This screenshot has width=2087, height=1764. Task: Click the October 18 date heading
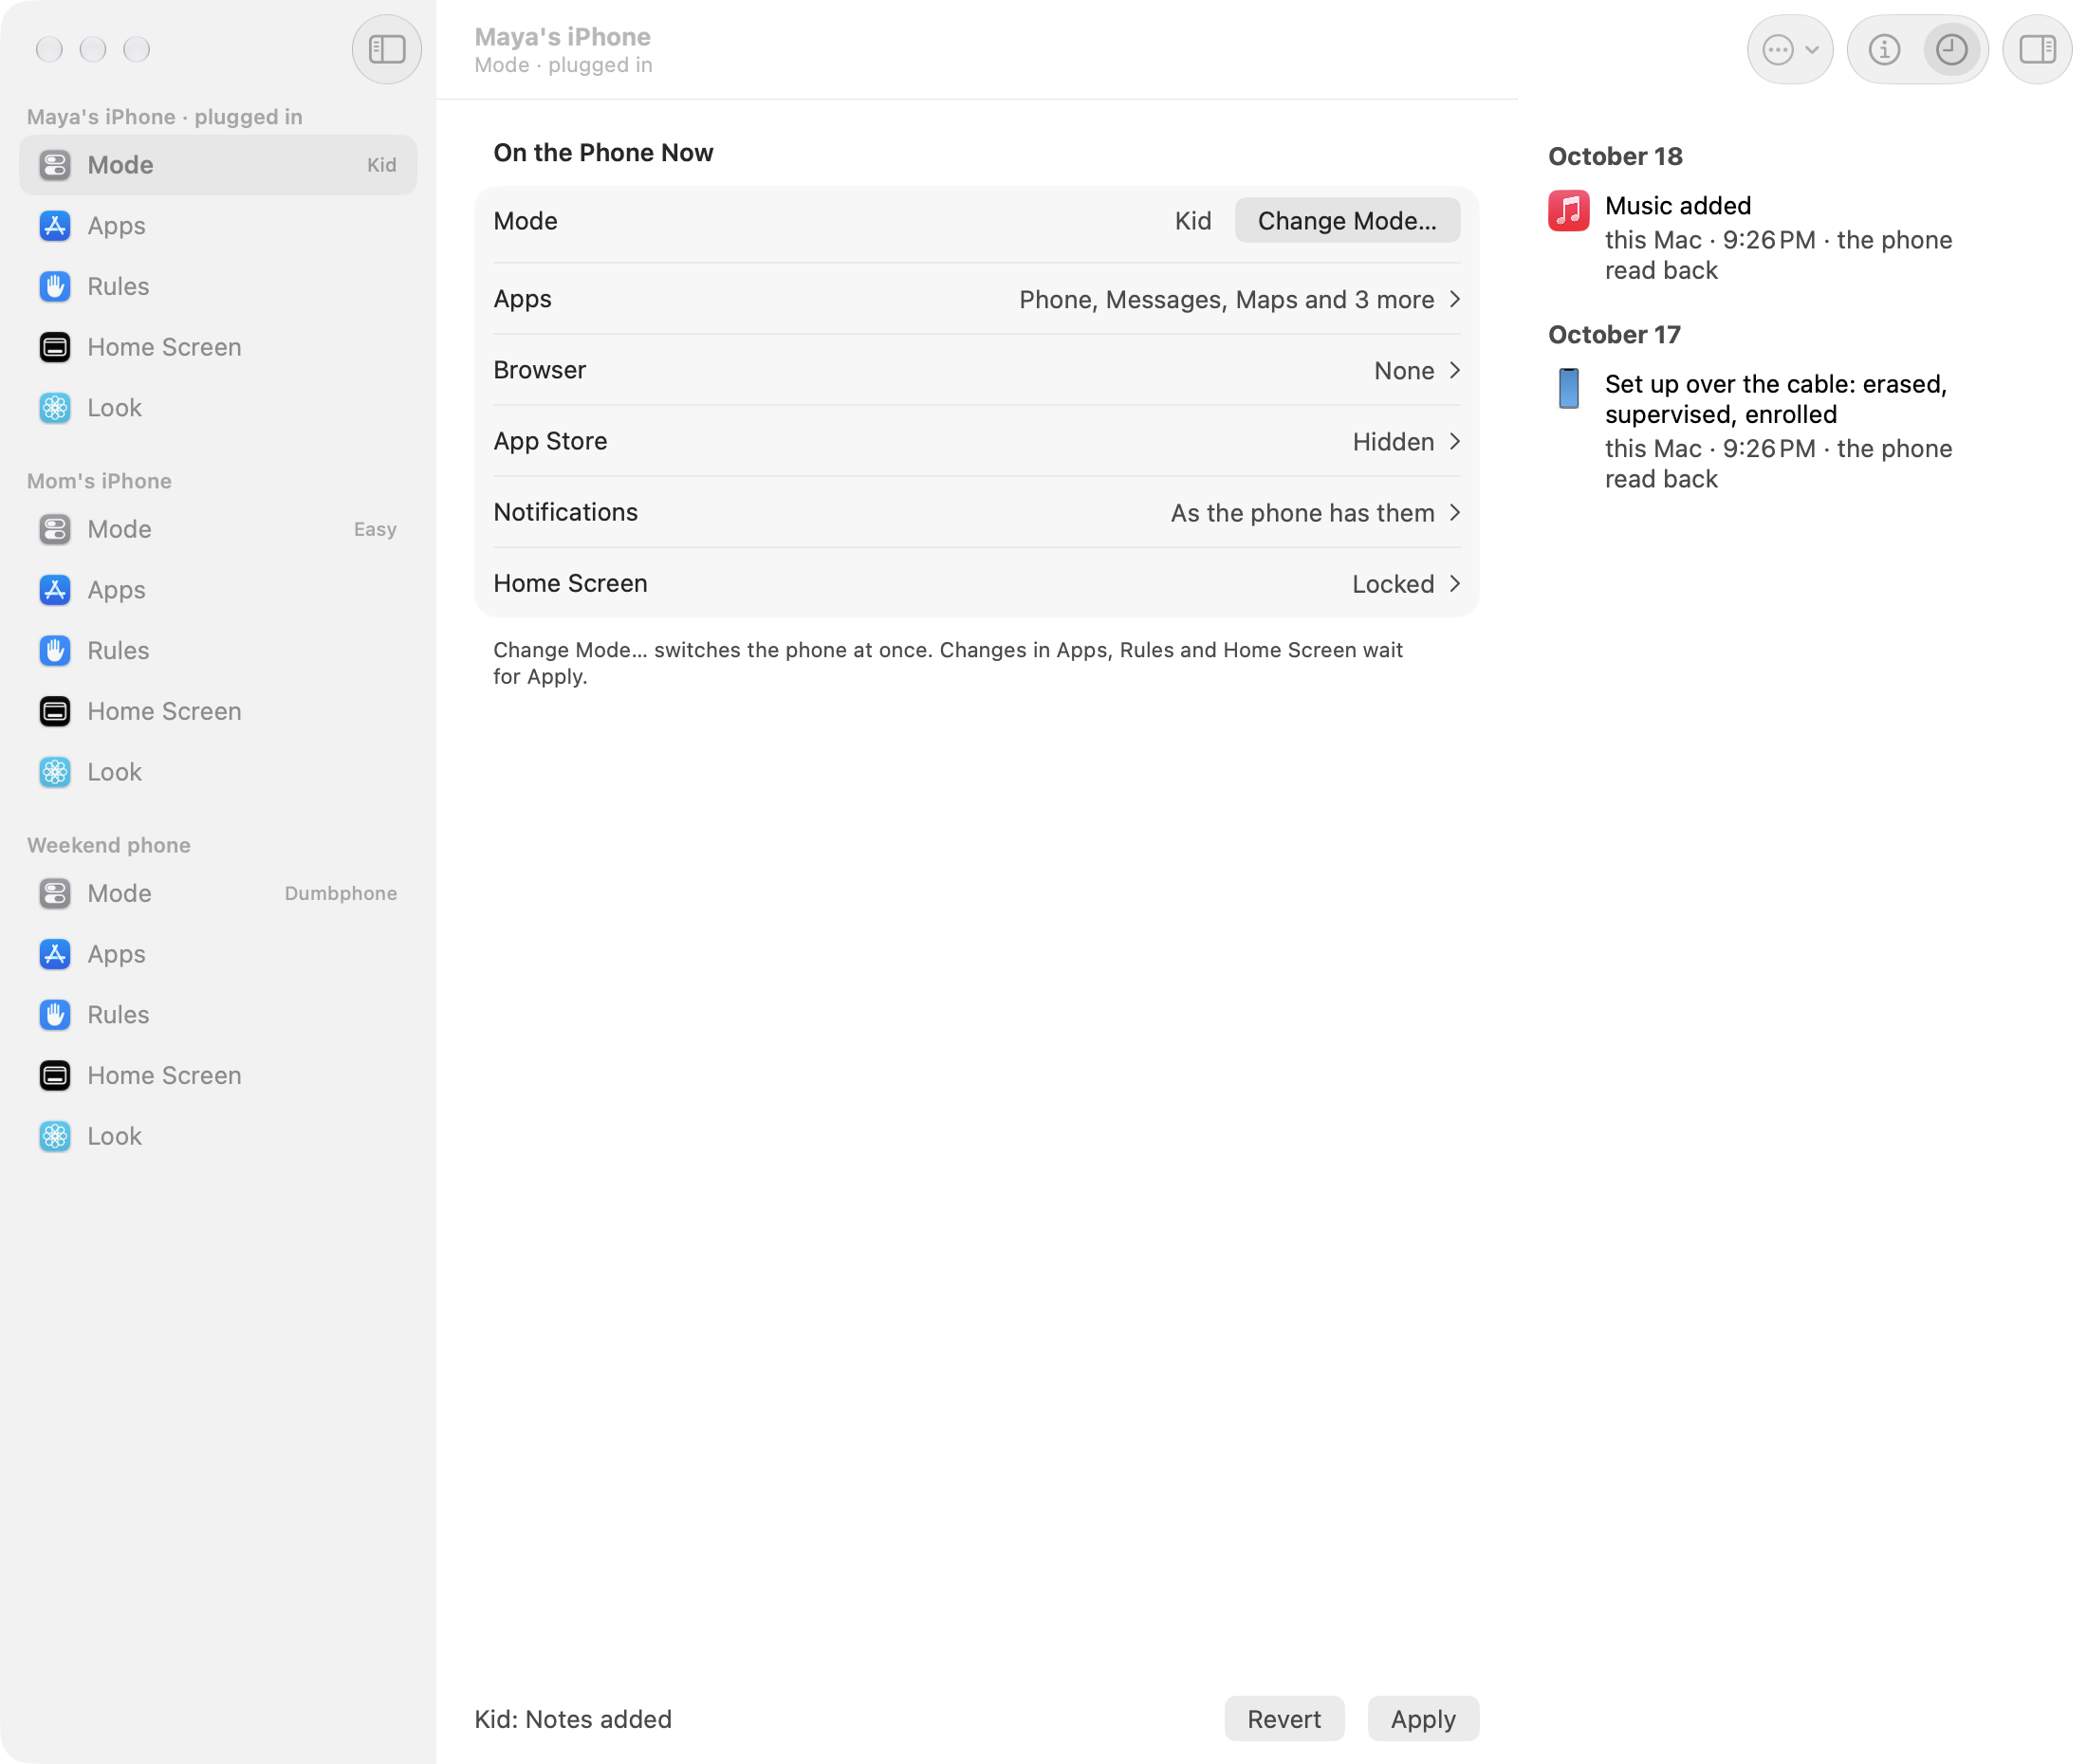coord(1614,156)
